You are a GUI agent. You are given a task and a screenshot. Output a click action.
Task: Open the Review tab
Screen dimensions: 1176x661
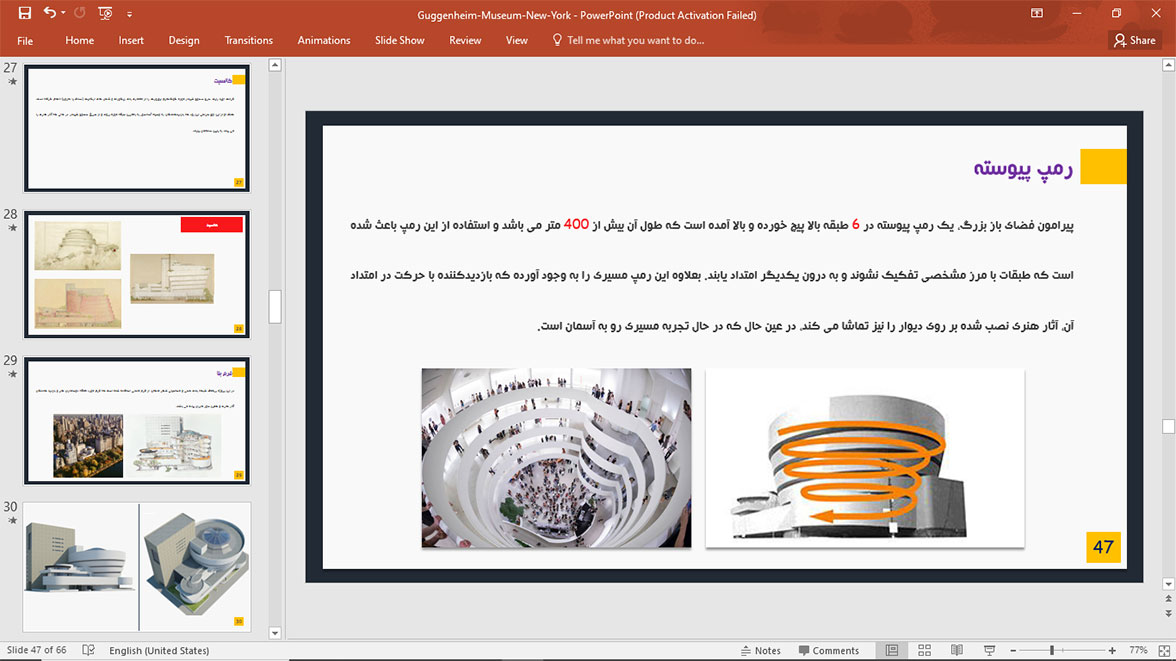465,41
